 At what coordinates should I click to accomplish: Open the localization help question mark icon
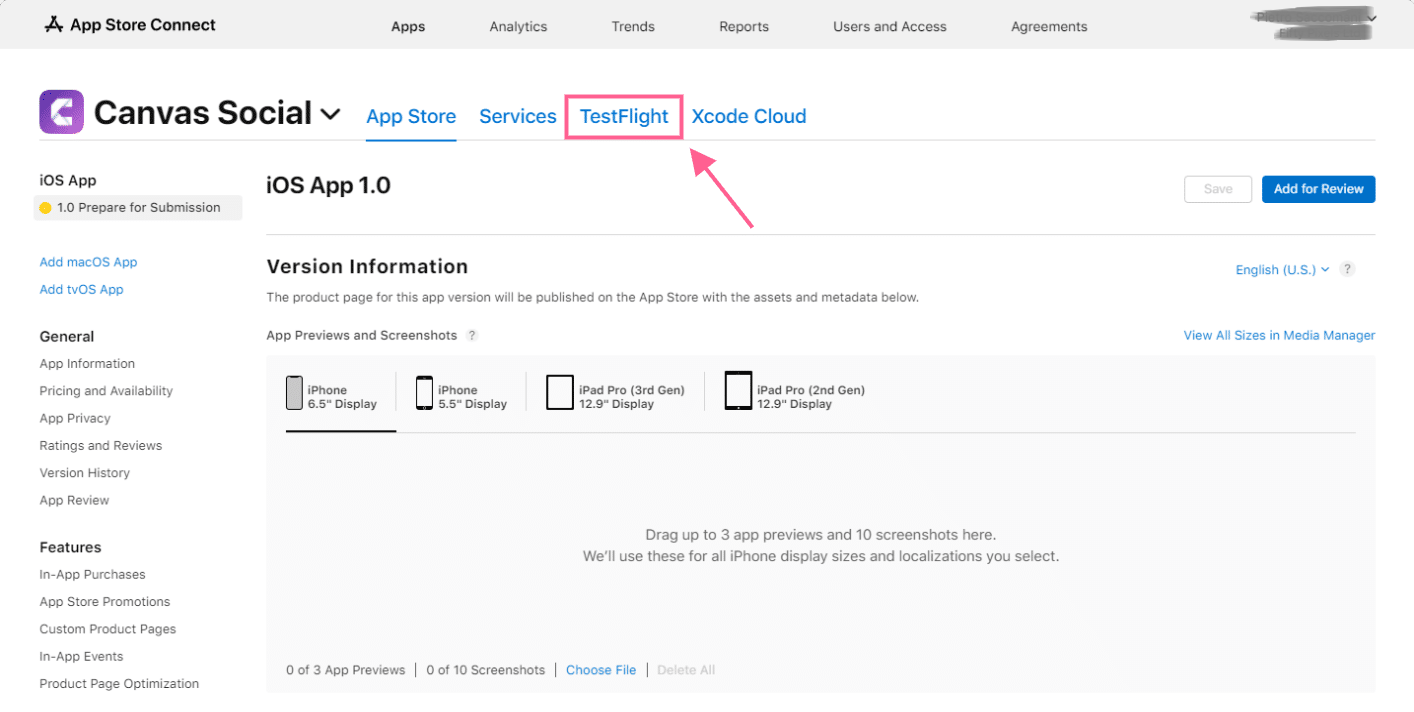1347,269
